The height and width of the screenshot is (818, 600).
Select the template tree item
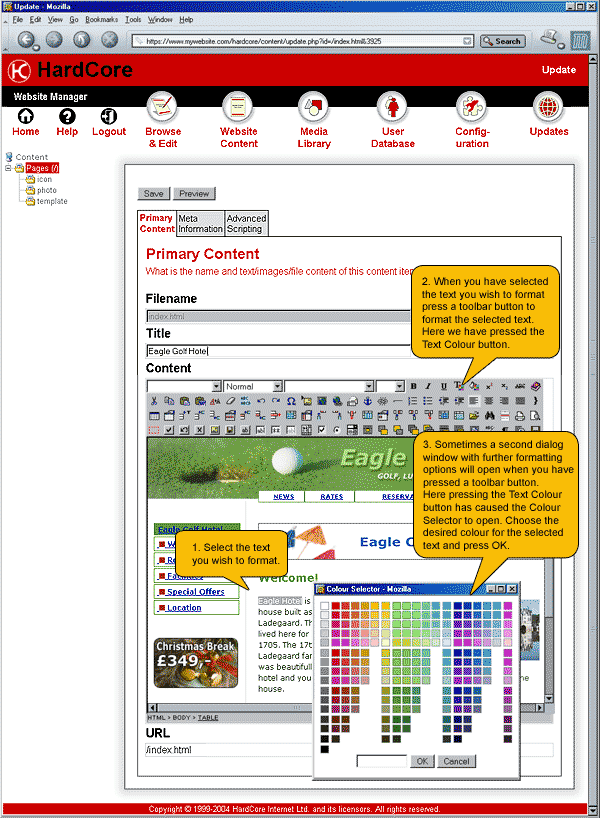pos(52,201)
